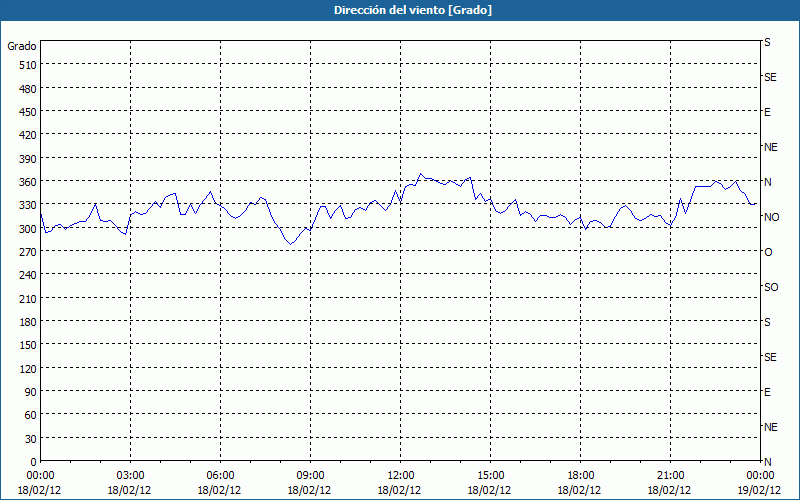Click the S compass label at 180
Viewport: 800px width, 500px height.
tap(767, 322)
